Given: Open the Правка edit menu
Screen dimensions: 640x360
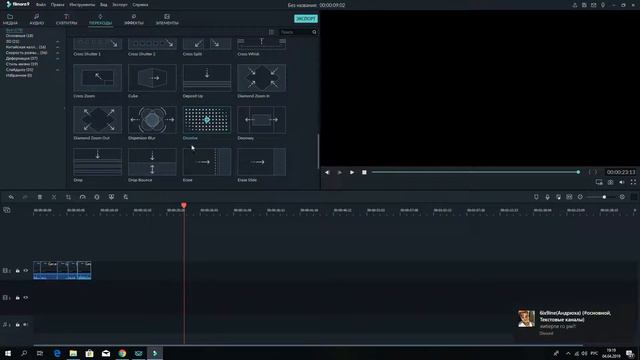Looking at the screenshot, I should tap(58, 5).
